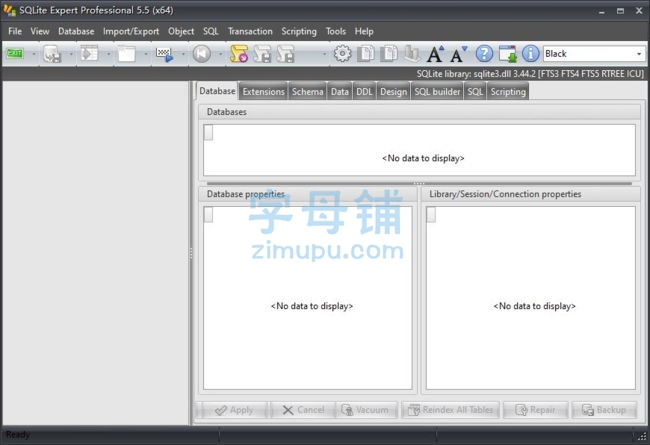Open About via the blue info icon

[x=531, y=54]
